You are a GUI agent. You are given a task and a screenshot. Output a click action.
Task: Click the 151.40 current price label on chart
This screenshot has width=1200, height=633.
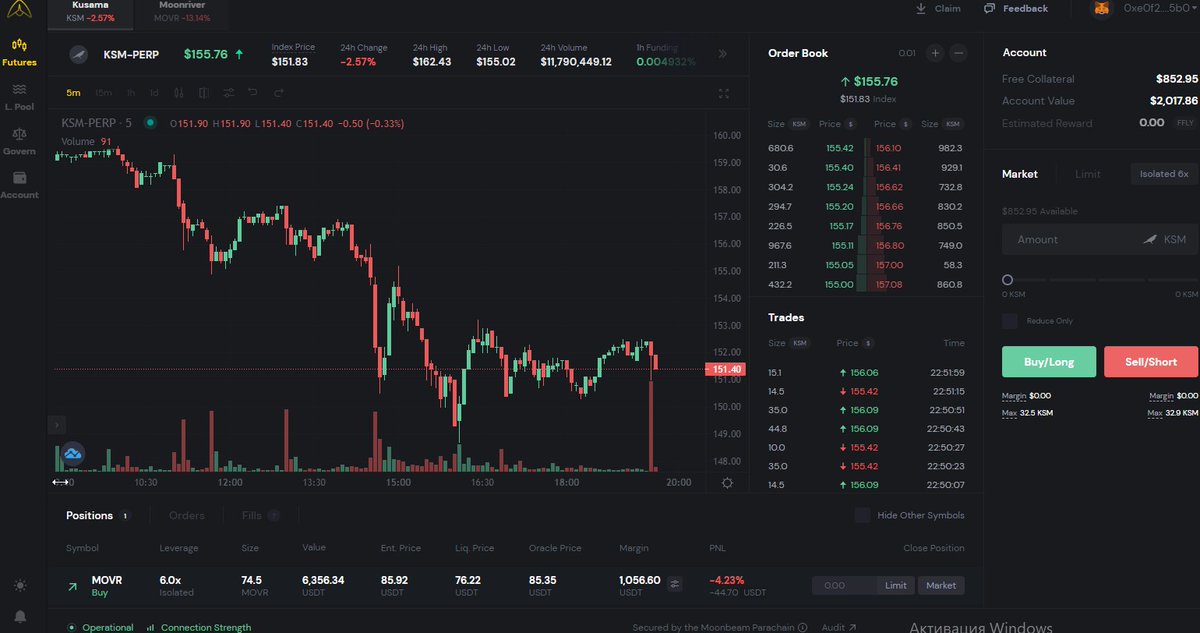[727, 370]
